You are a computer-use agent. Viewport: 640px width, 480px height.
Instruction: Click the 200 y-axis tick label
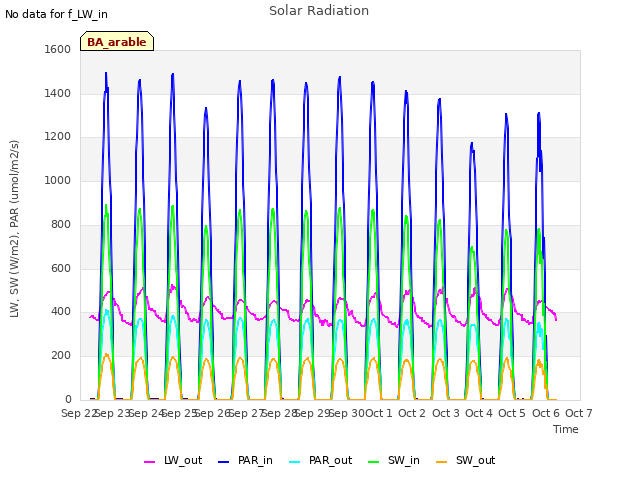point(61,356)
